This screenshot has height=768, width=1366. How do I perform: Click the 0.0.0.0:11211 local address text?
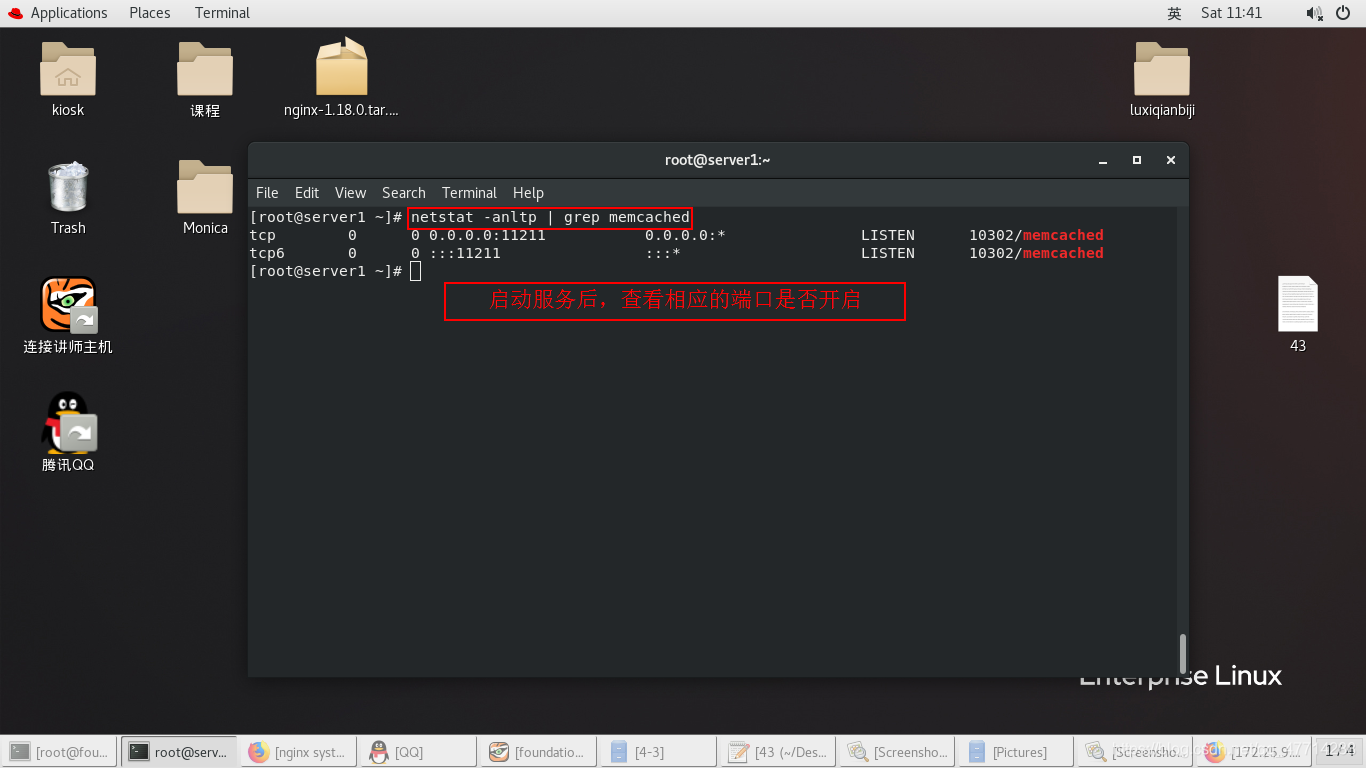coord(488,235)
